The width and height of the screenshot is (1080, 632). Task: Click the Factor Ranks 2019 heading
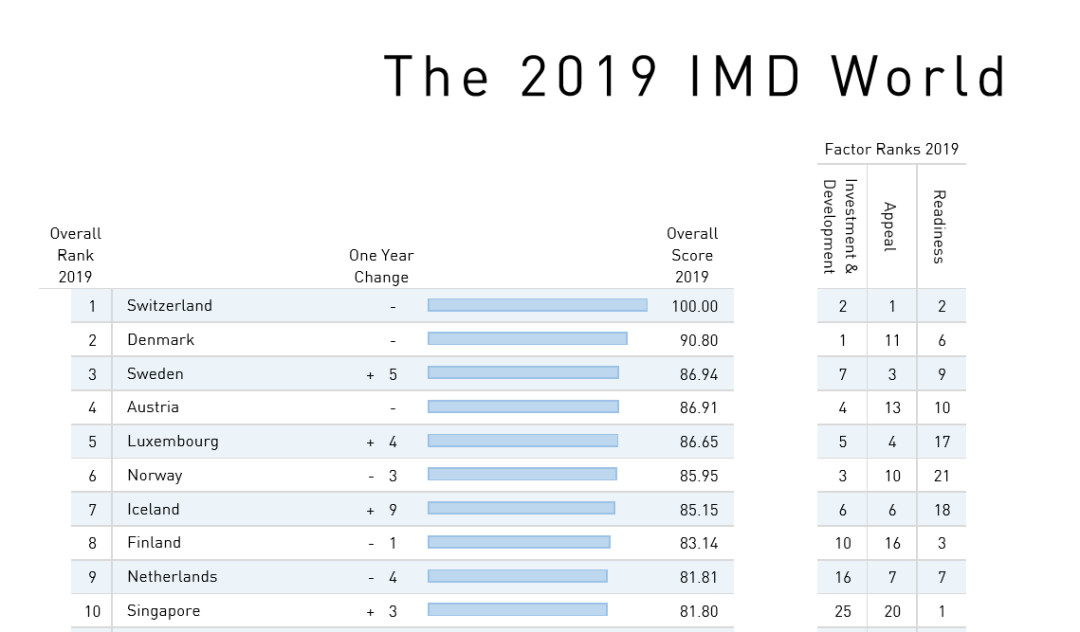pyautogui.click(x=891, y=149)
